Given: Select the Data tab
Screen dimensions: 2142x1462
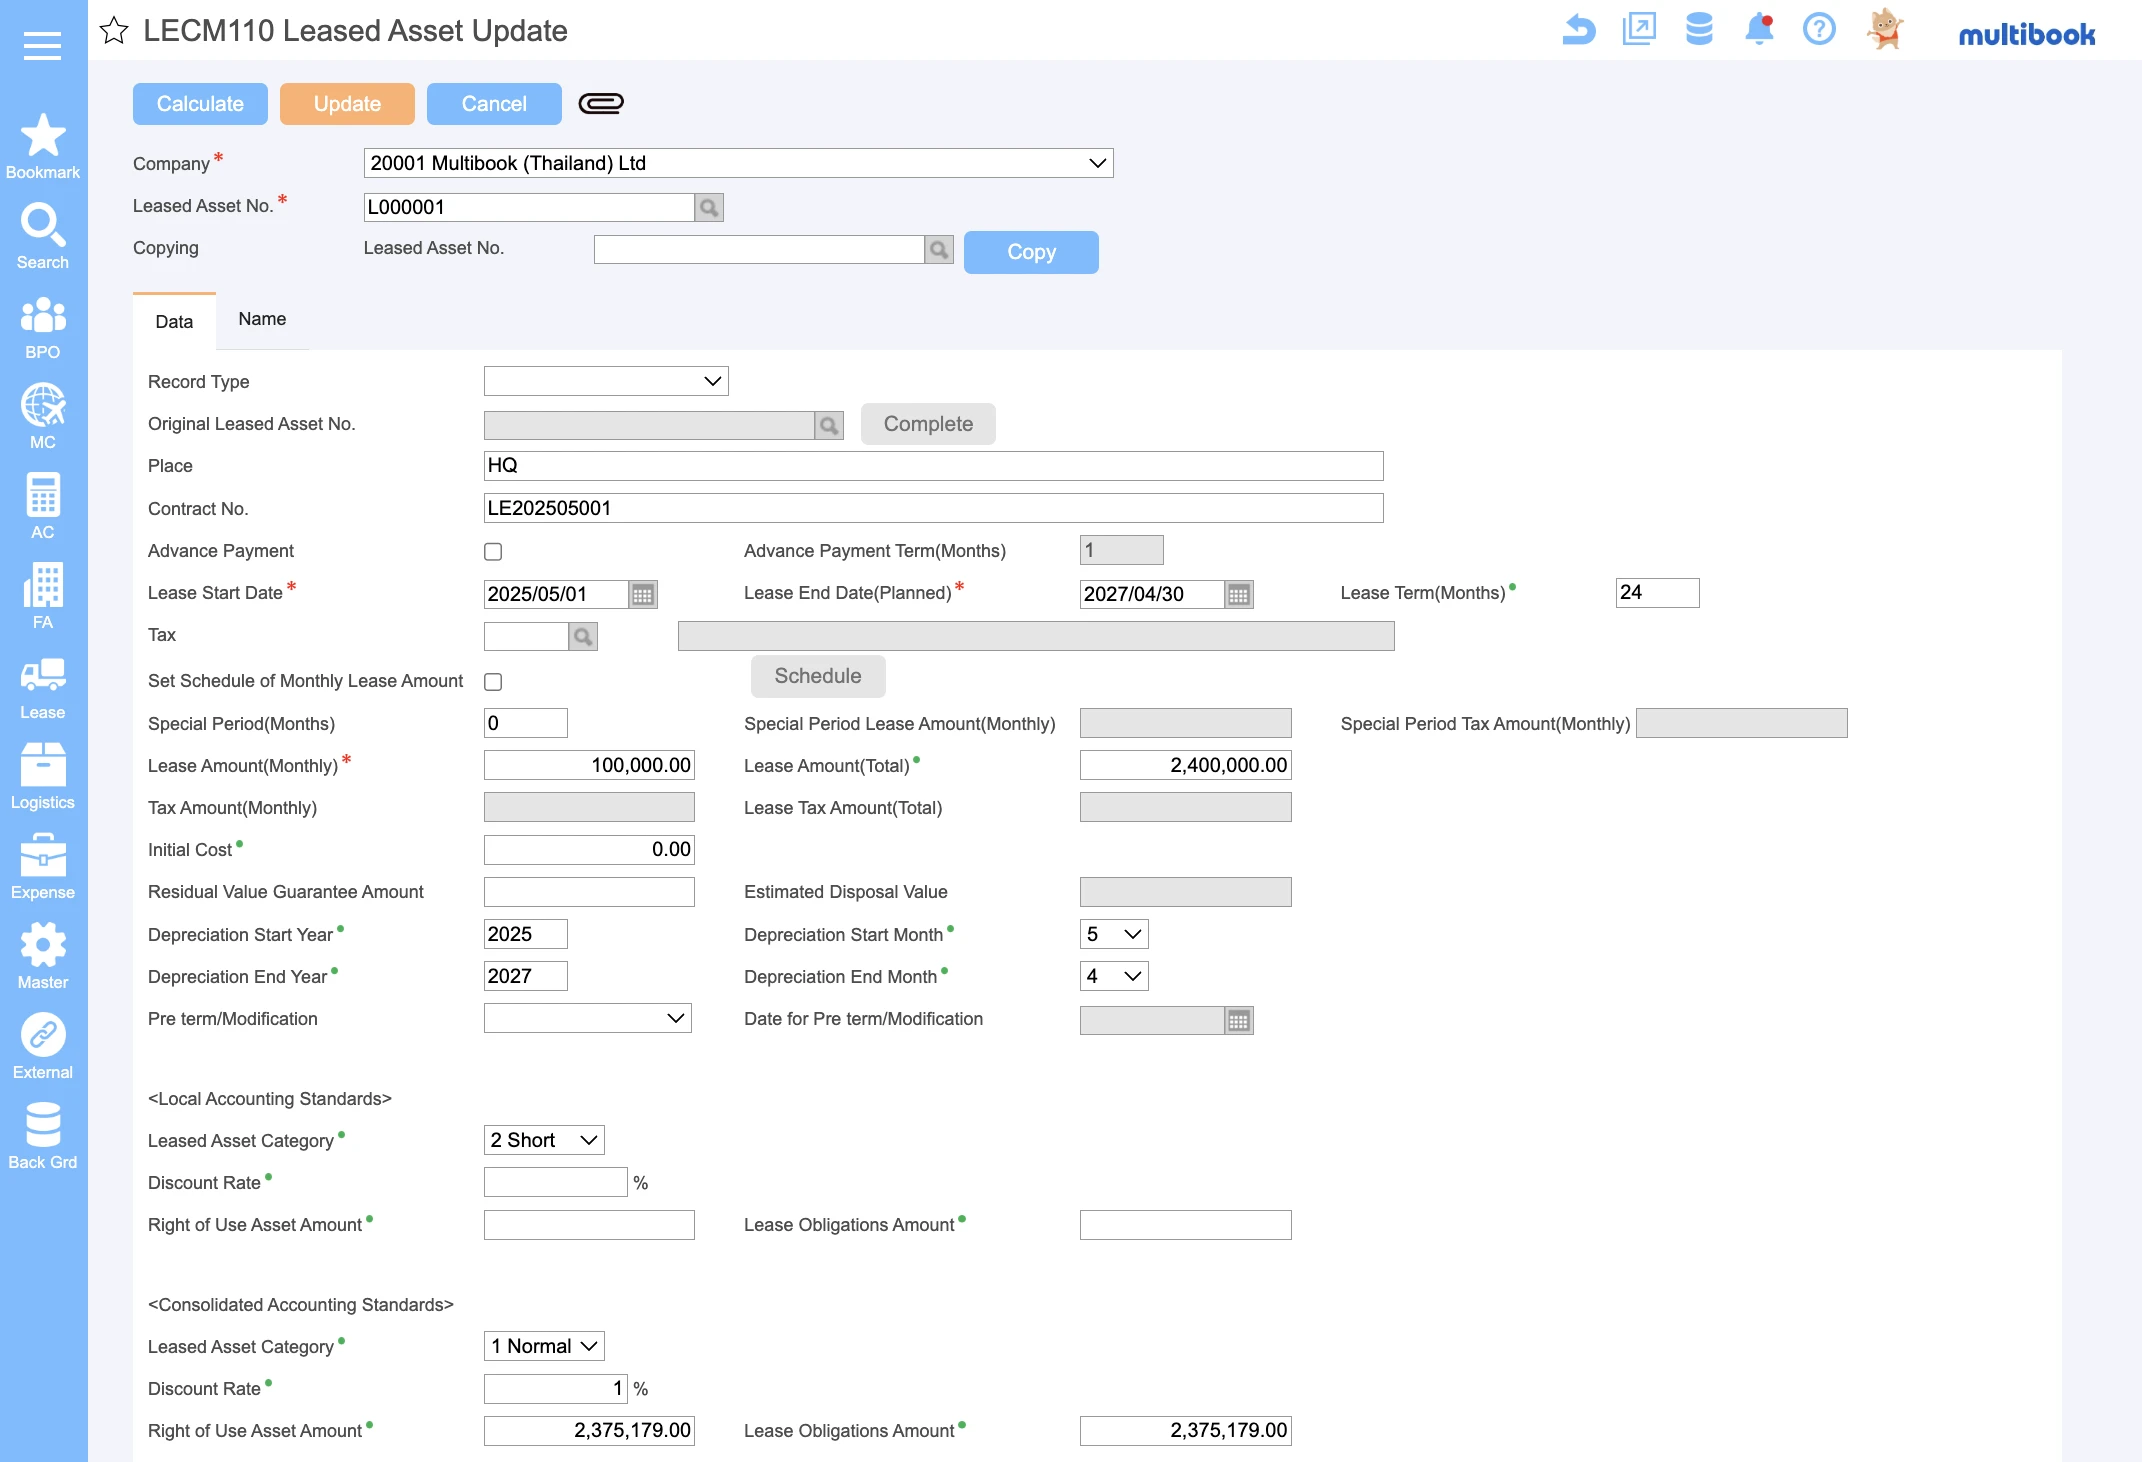Looking at the screenshot, I should [174, 321].
